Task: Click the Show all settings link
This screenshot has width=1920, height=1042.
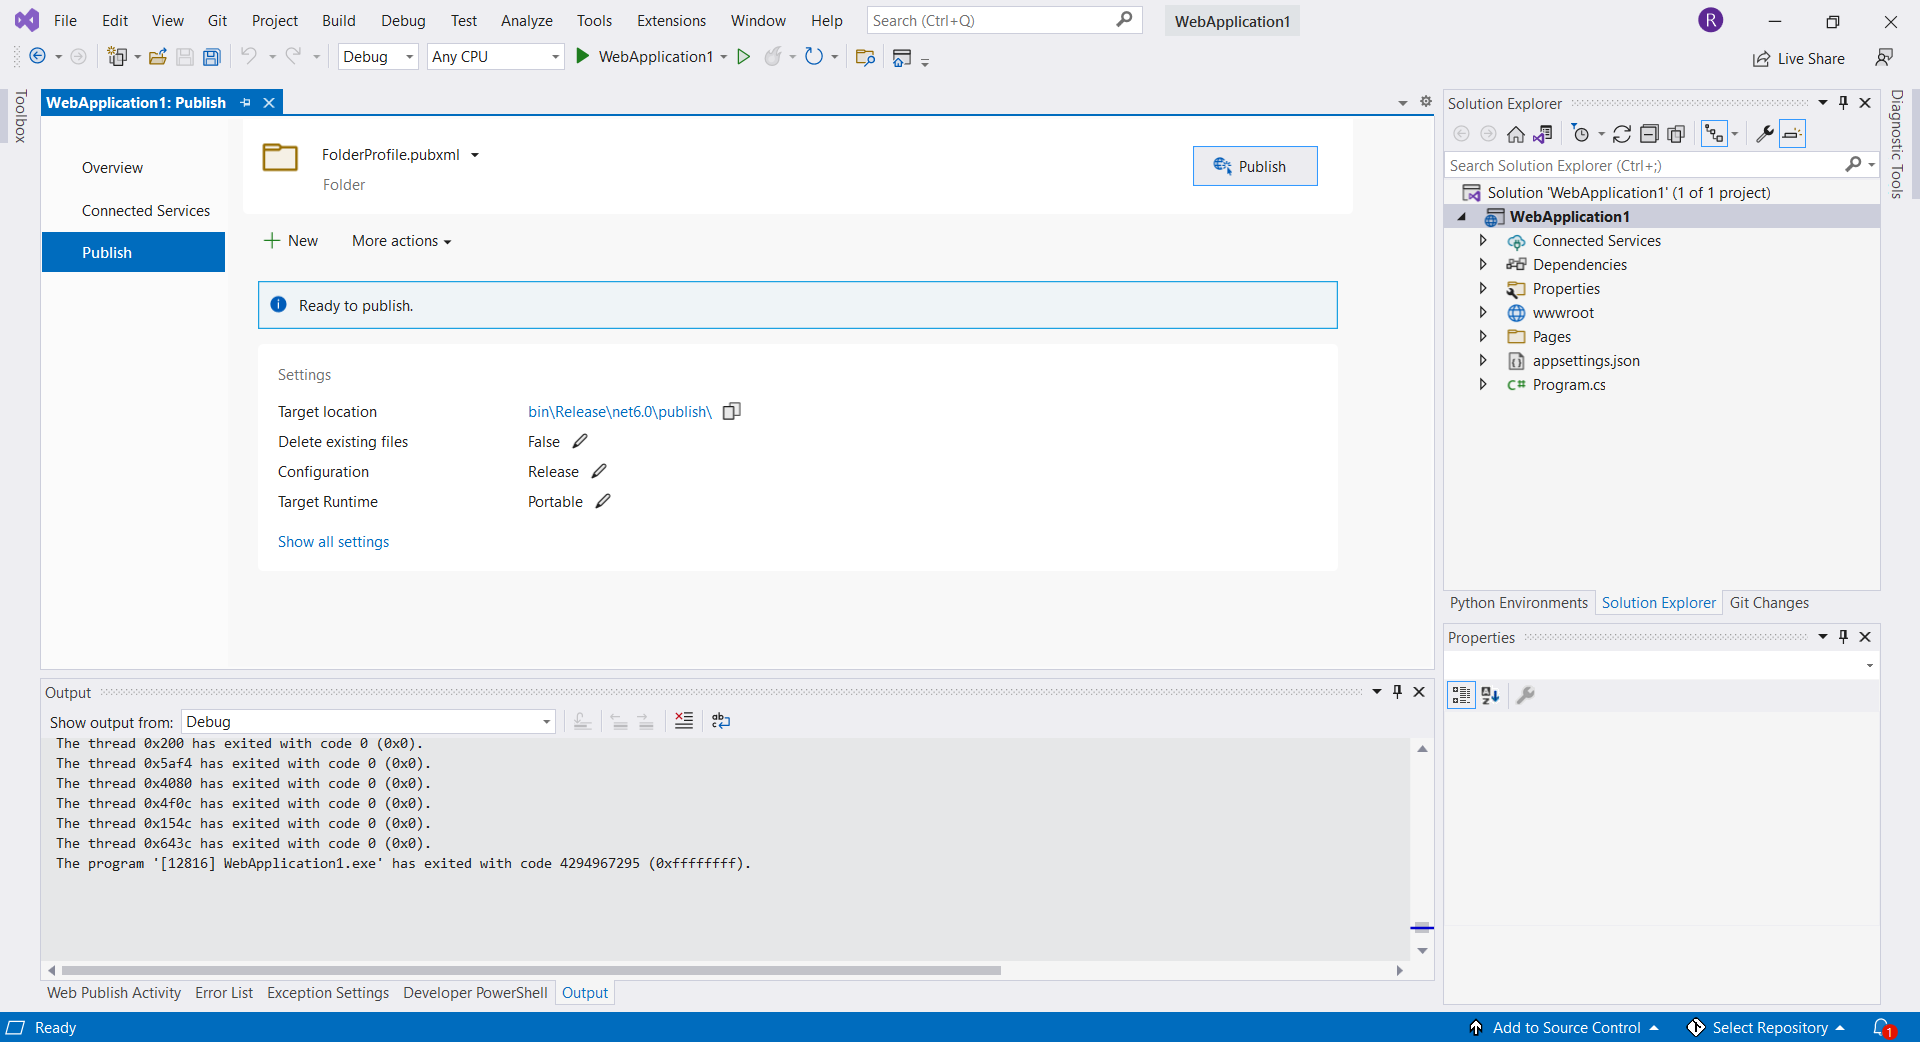Action: click(x=333, y=542)
